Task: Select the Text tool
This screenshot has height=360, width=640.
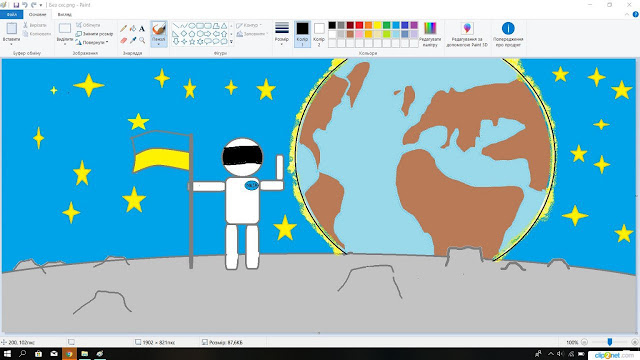Action: coord(142,29)
